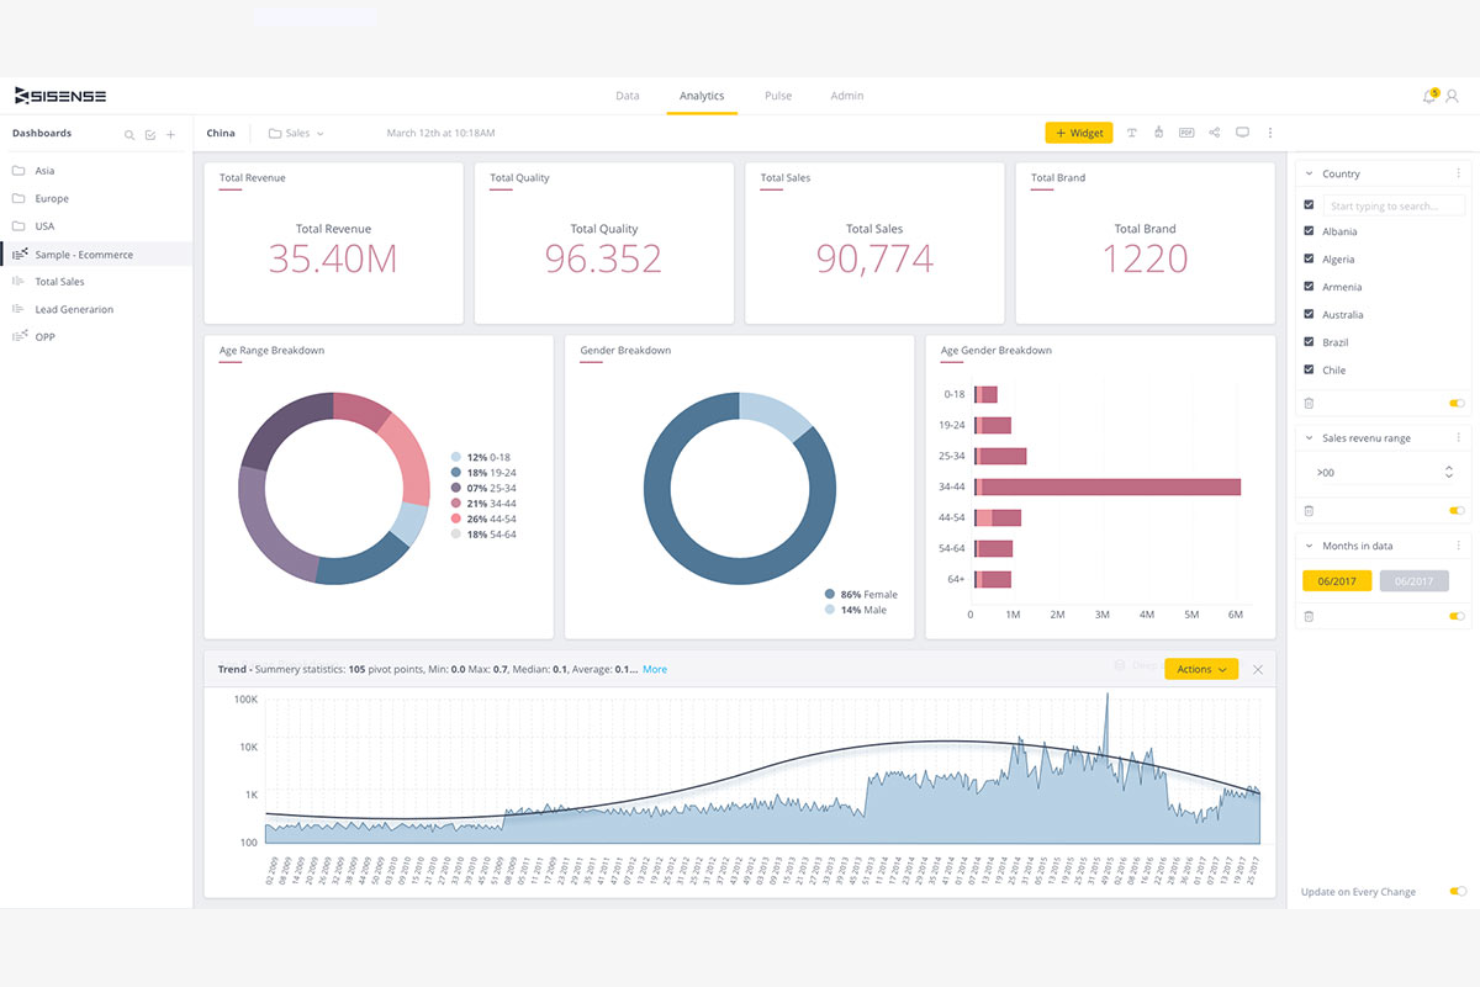
Task: Open the Pulse menu item
Action: [778, 95]
